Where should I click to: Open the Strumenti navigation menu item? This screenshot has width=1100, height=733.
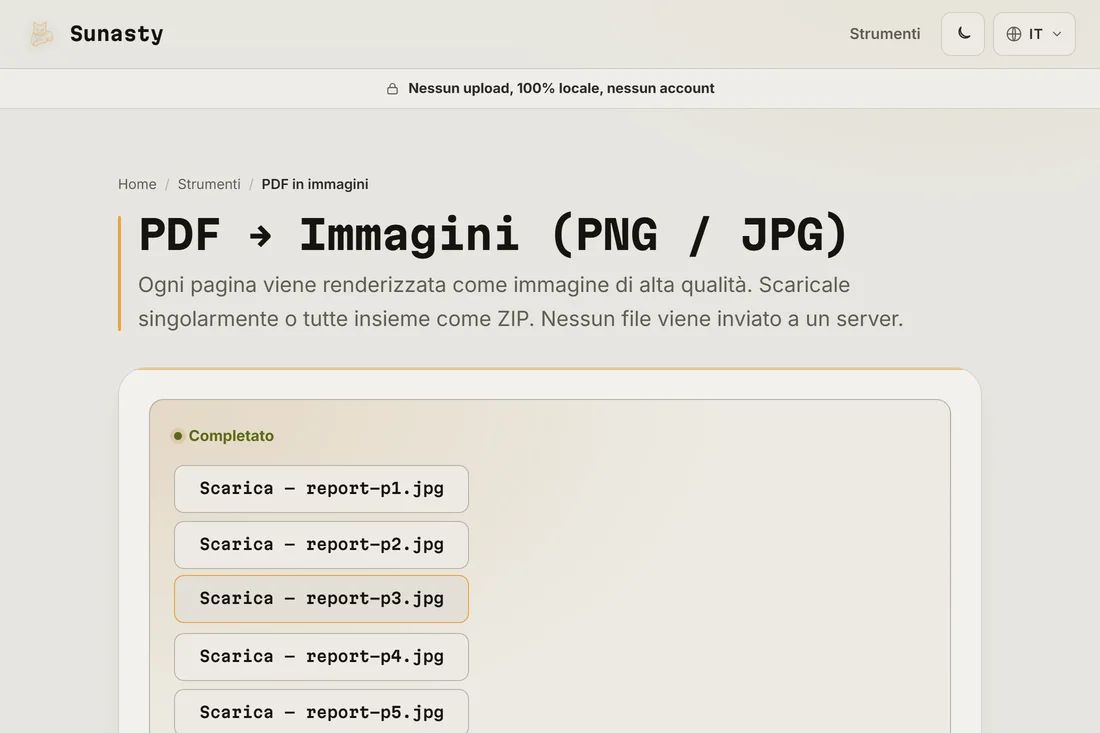point(885,34)
